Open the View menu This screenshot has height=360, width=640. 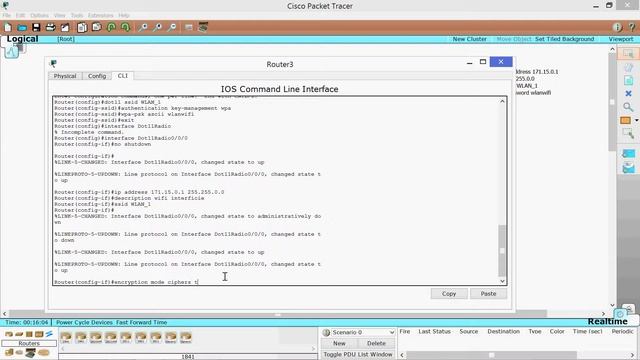pyautogui.click(x=60, y=15)
